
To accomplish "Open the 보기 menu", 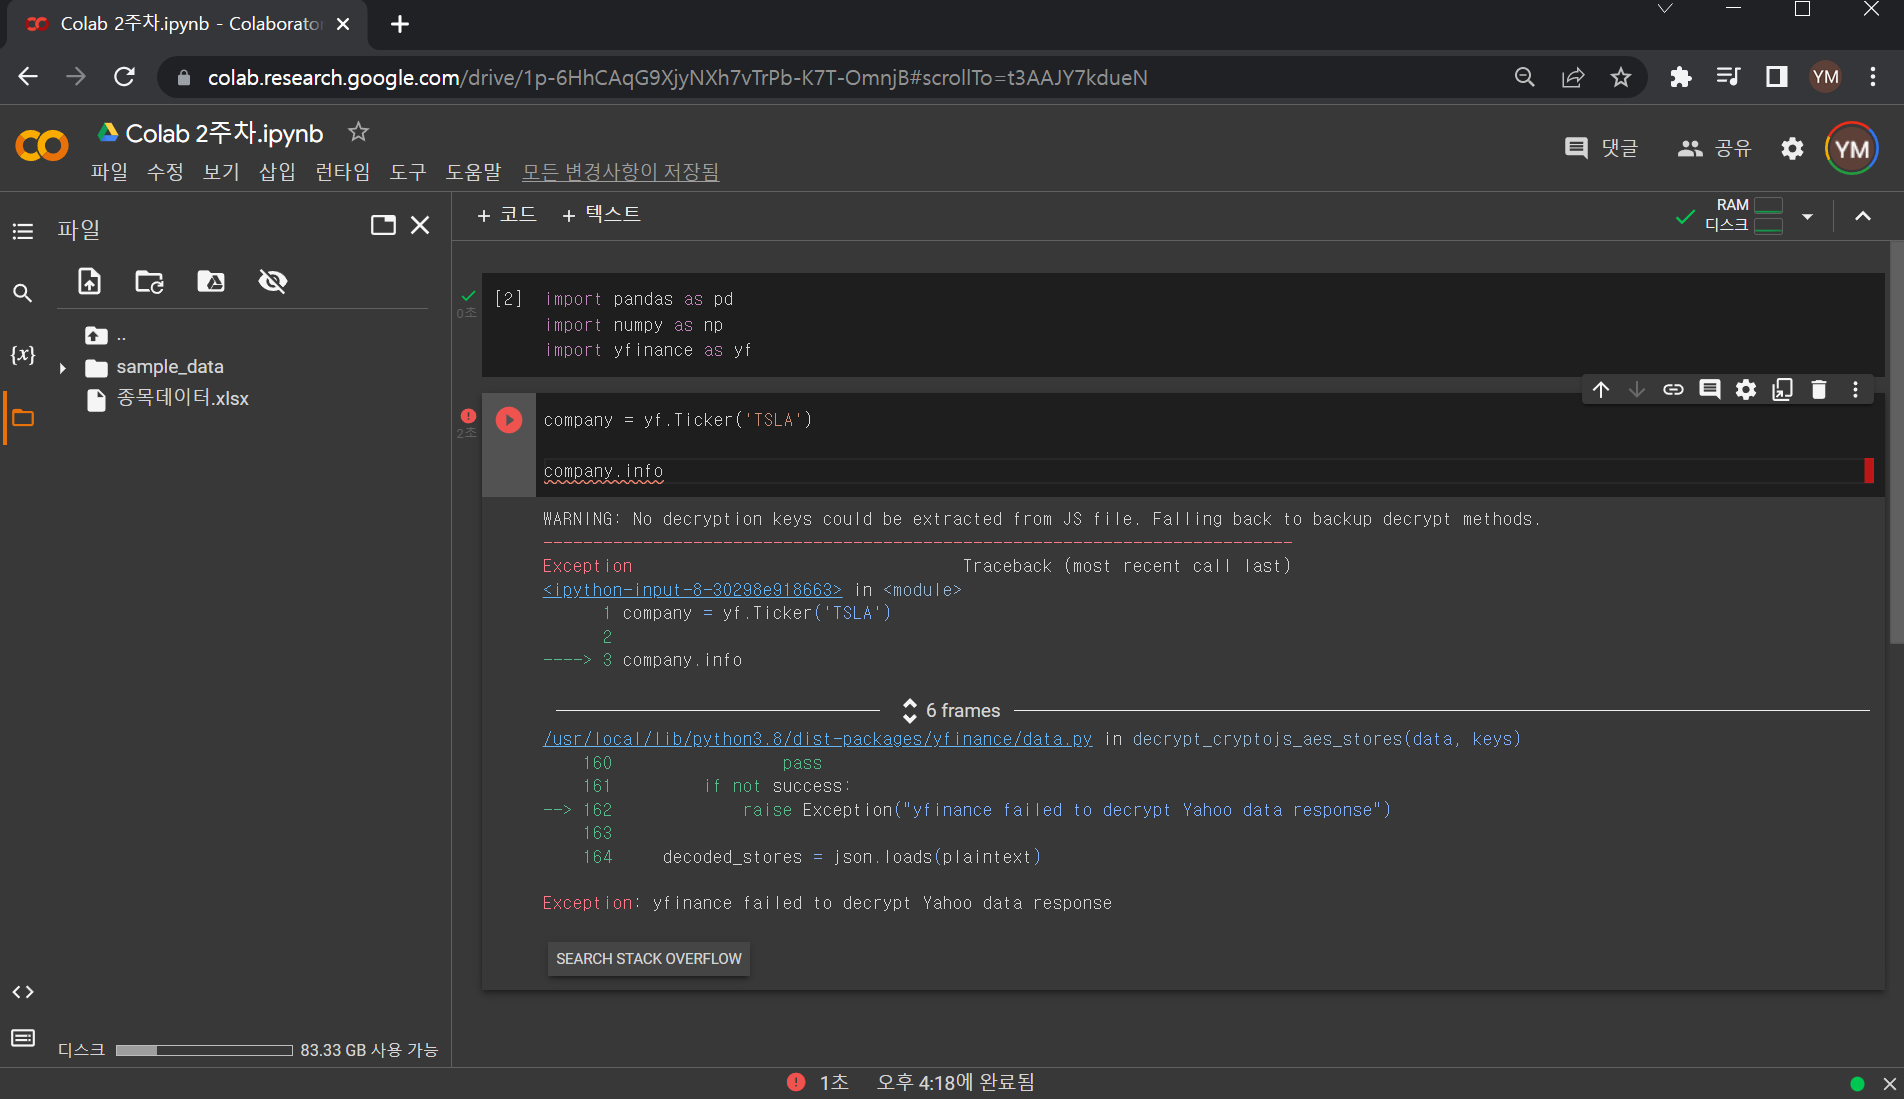I will pos(221,172).
